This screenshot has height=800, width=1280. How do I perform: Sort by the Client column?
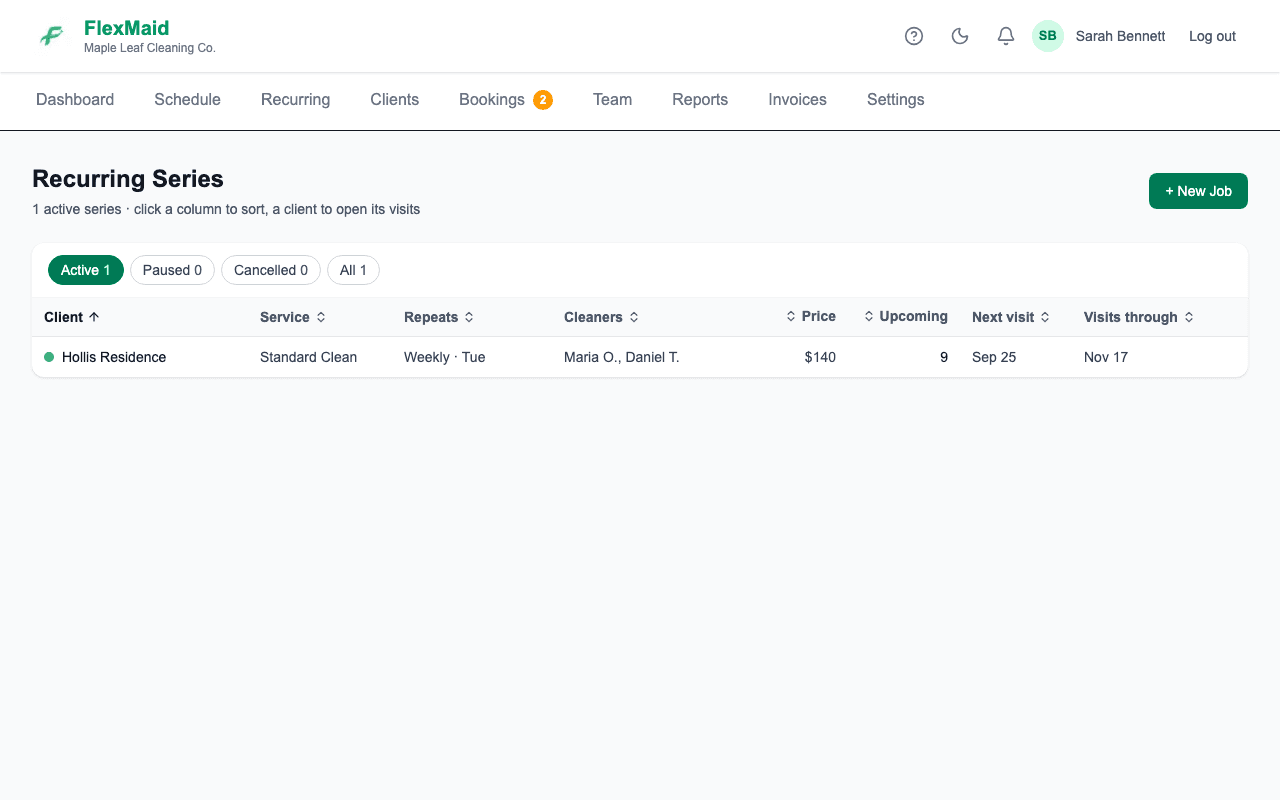[72, 317]
